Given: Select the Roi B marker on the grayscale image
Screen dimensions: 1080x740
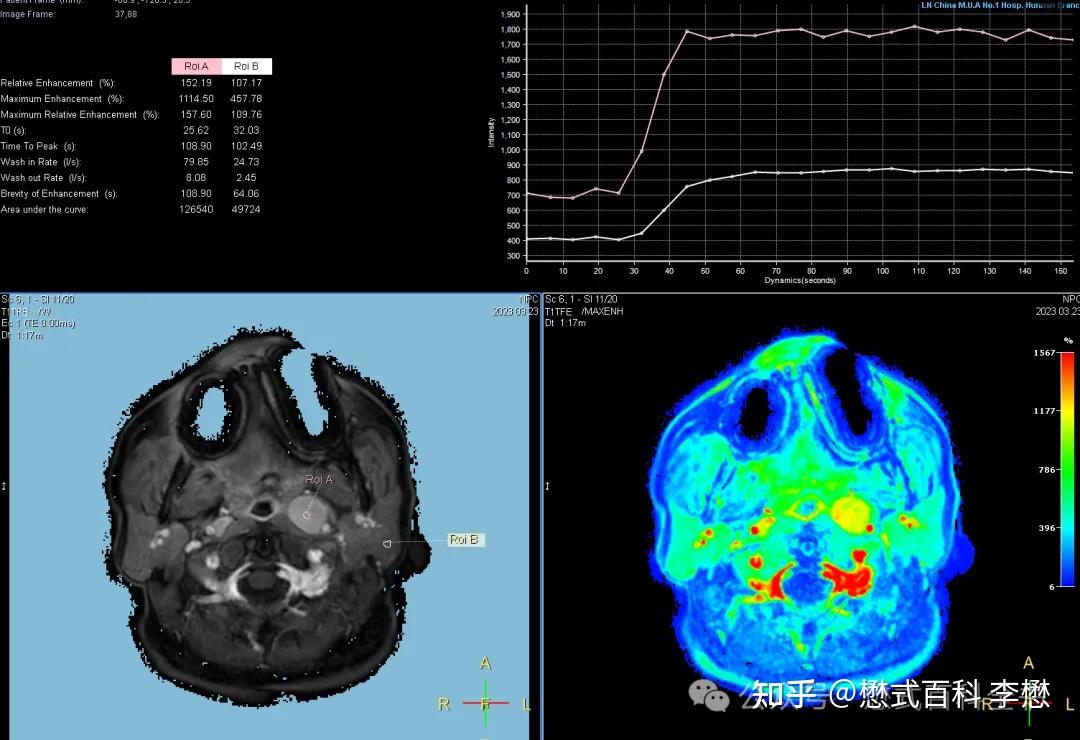Looking at the screenshot, I should (464, 539).
